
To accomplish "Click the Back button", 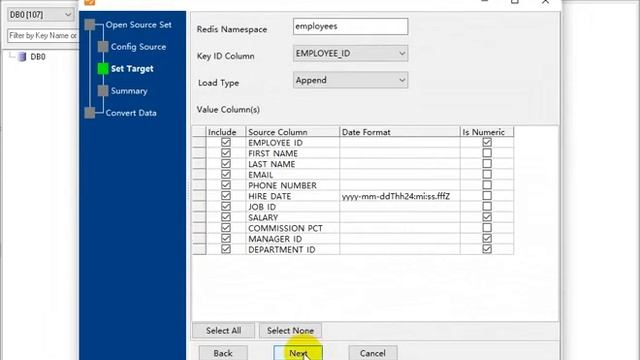I will [x=223, y=353].
